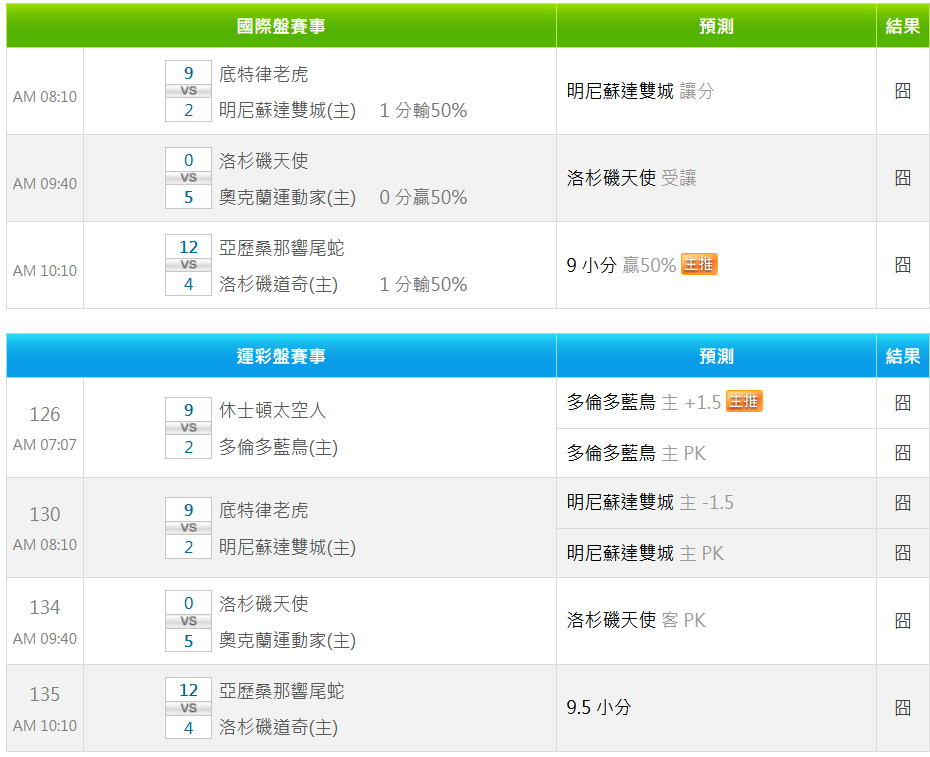Click the VS badge in game 130

tap(189, 527)
